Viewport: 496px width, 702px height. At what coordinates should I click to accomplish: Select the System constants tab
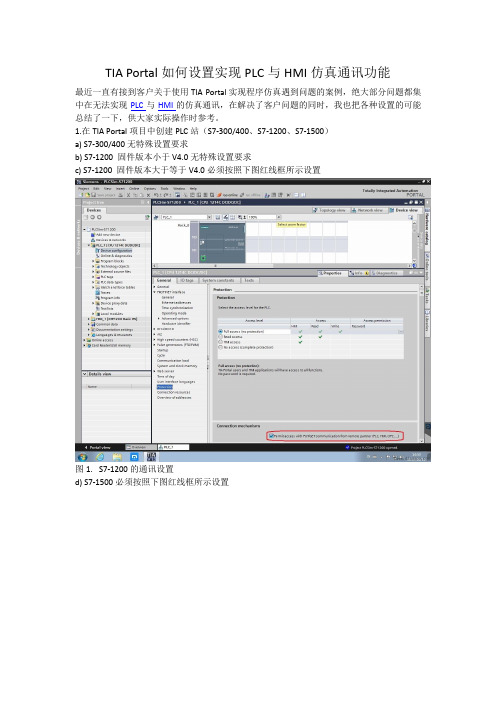coord(218,280)
